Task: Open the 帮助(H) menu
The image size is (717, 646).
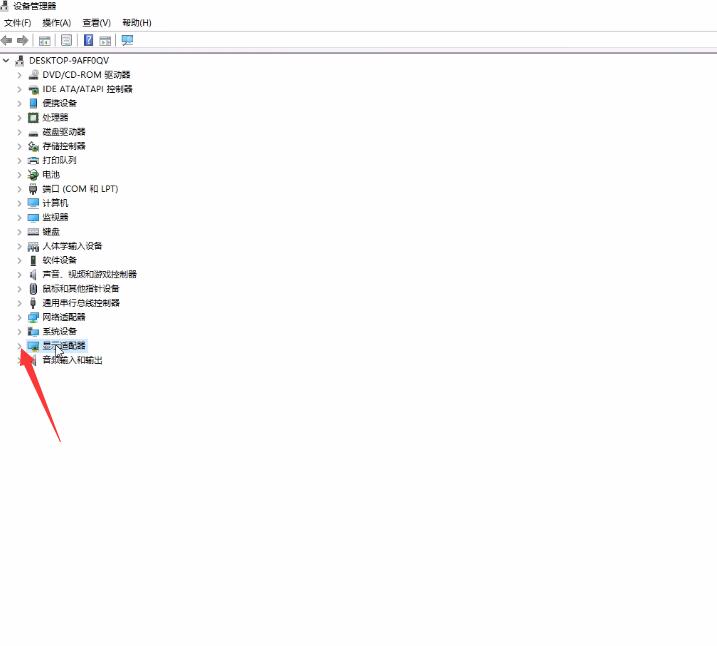Action: [x=137, y=23]
